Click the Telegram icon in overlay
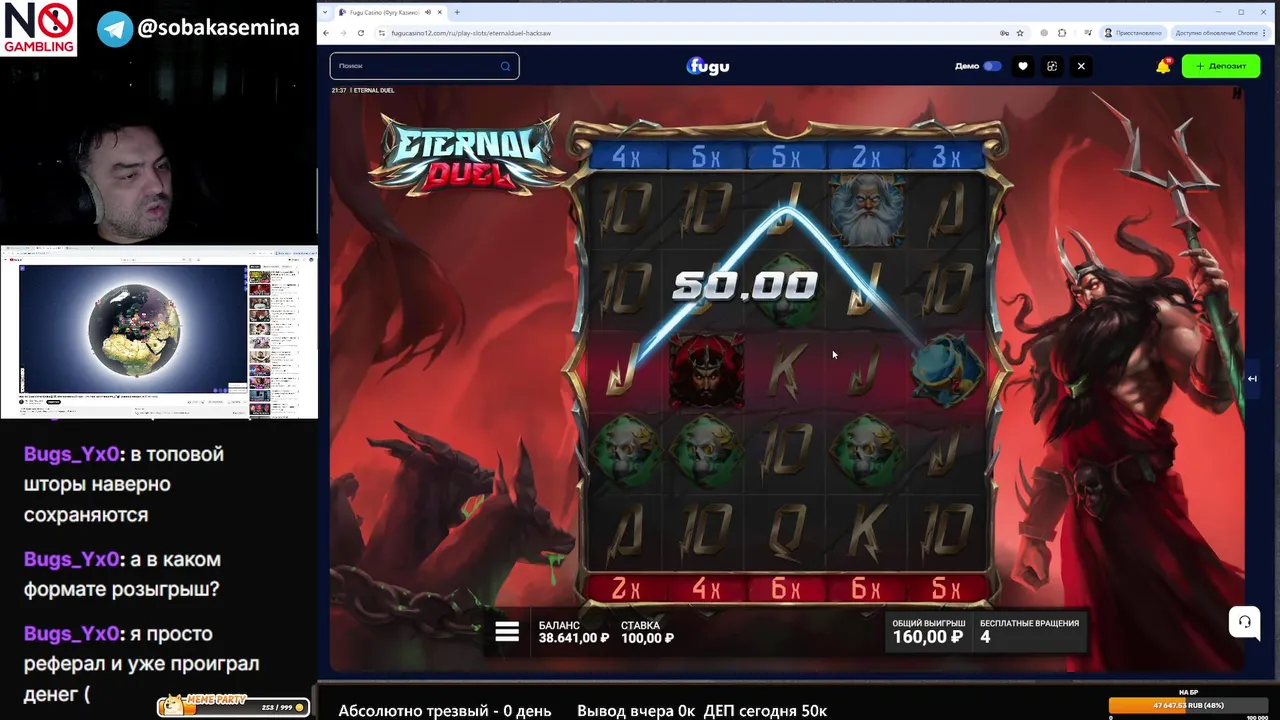This screenshot has height=720, width=1280. (x=115, y=28)
